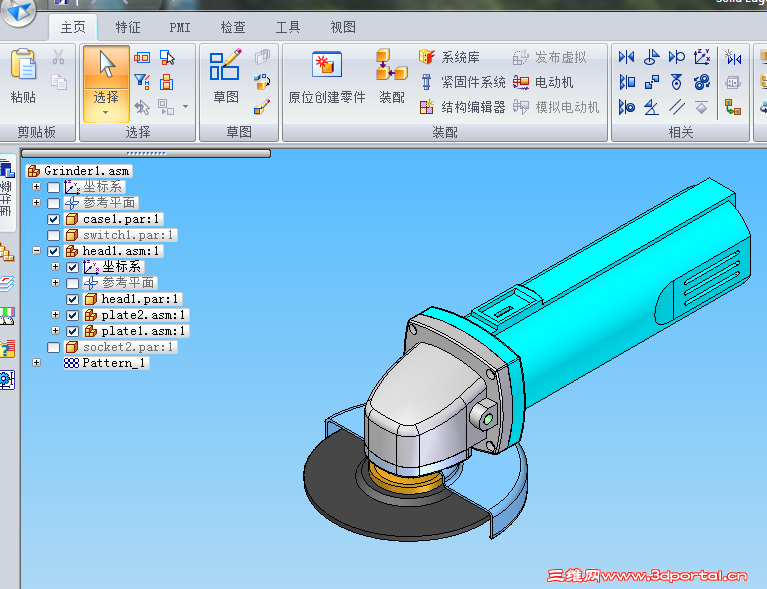Click the layers sidebar tab icon

pyautogui.click(x=7, y=284)
